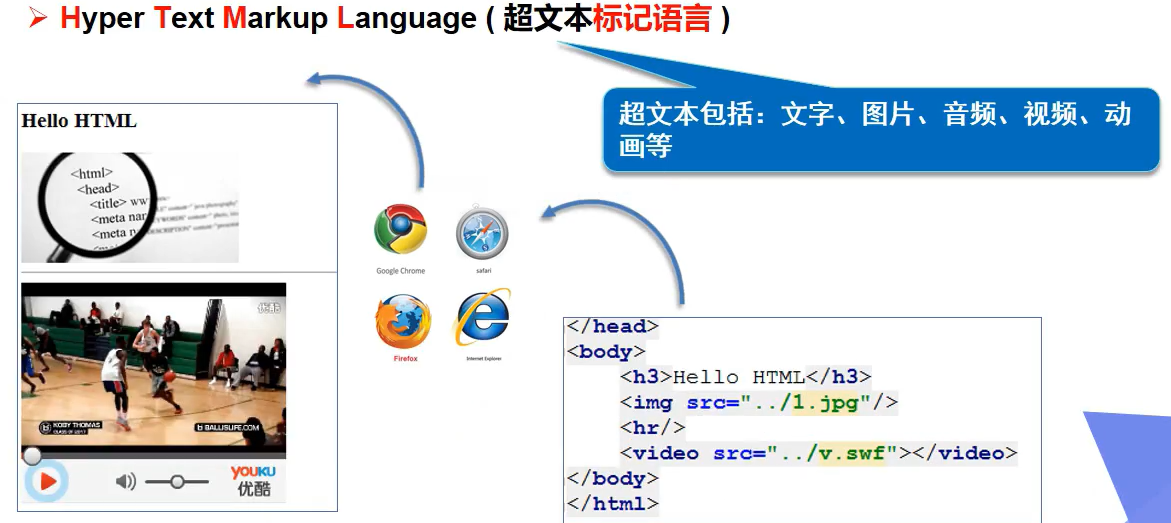Click the 'Hyper Text Markup Language' title
Viewport: 1171px width, 523px height.
click(268, 18)
